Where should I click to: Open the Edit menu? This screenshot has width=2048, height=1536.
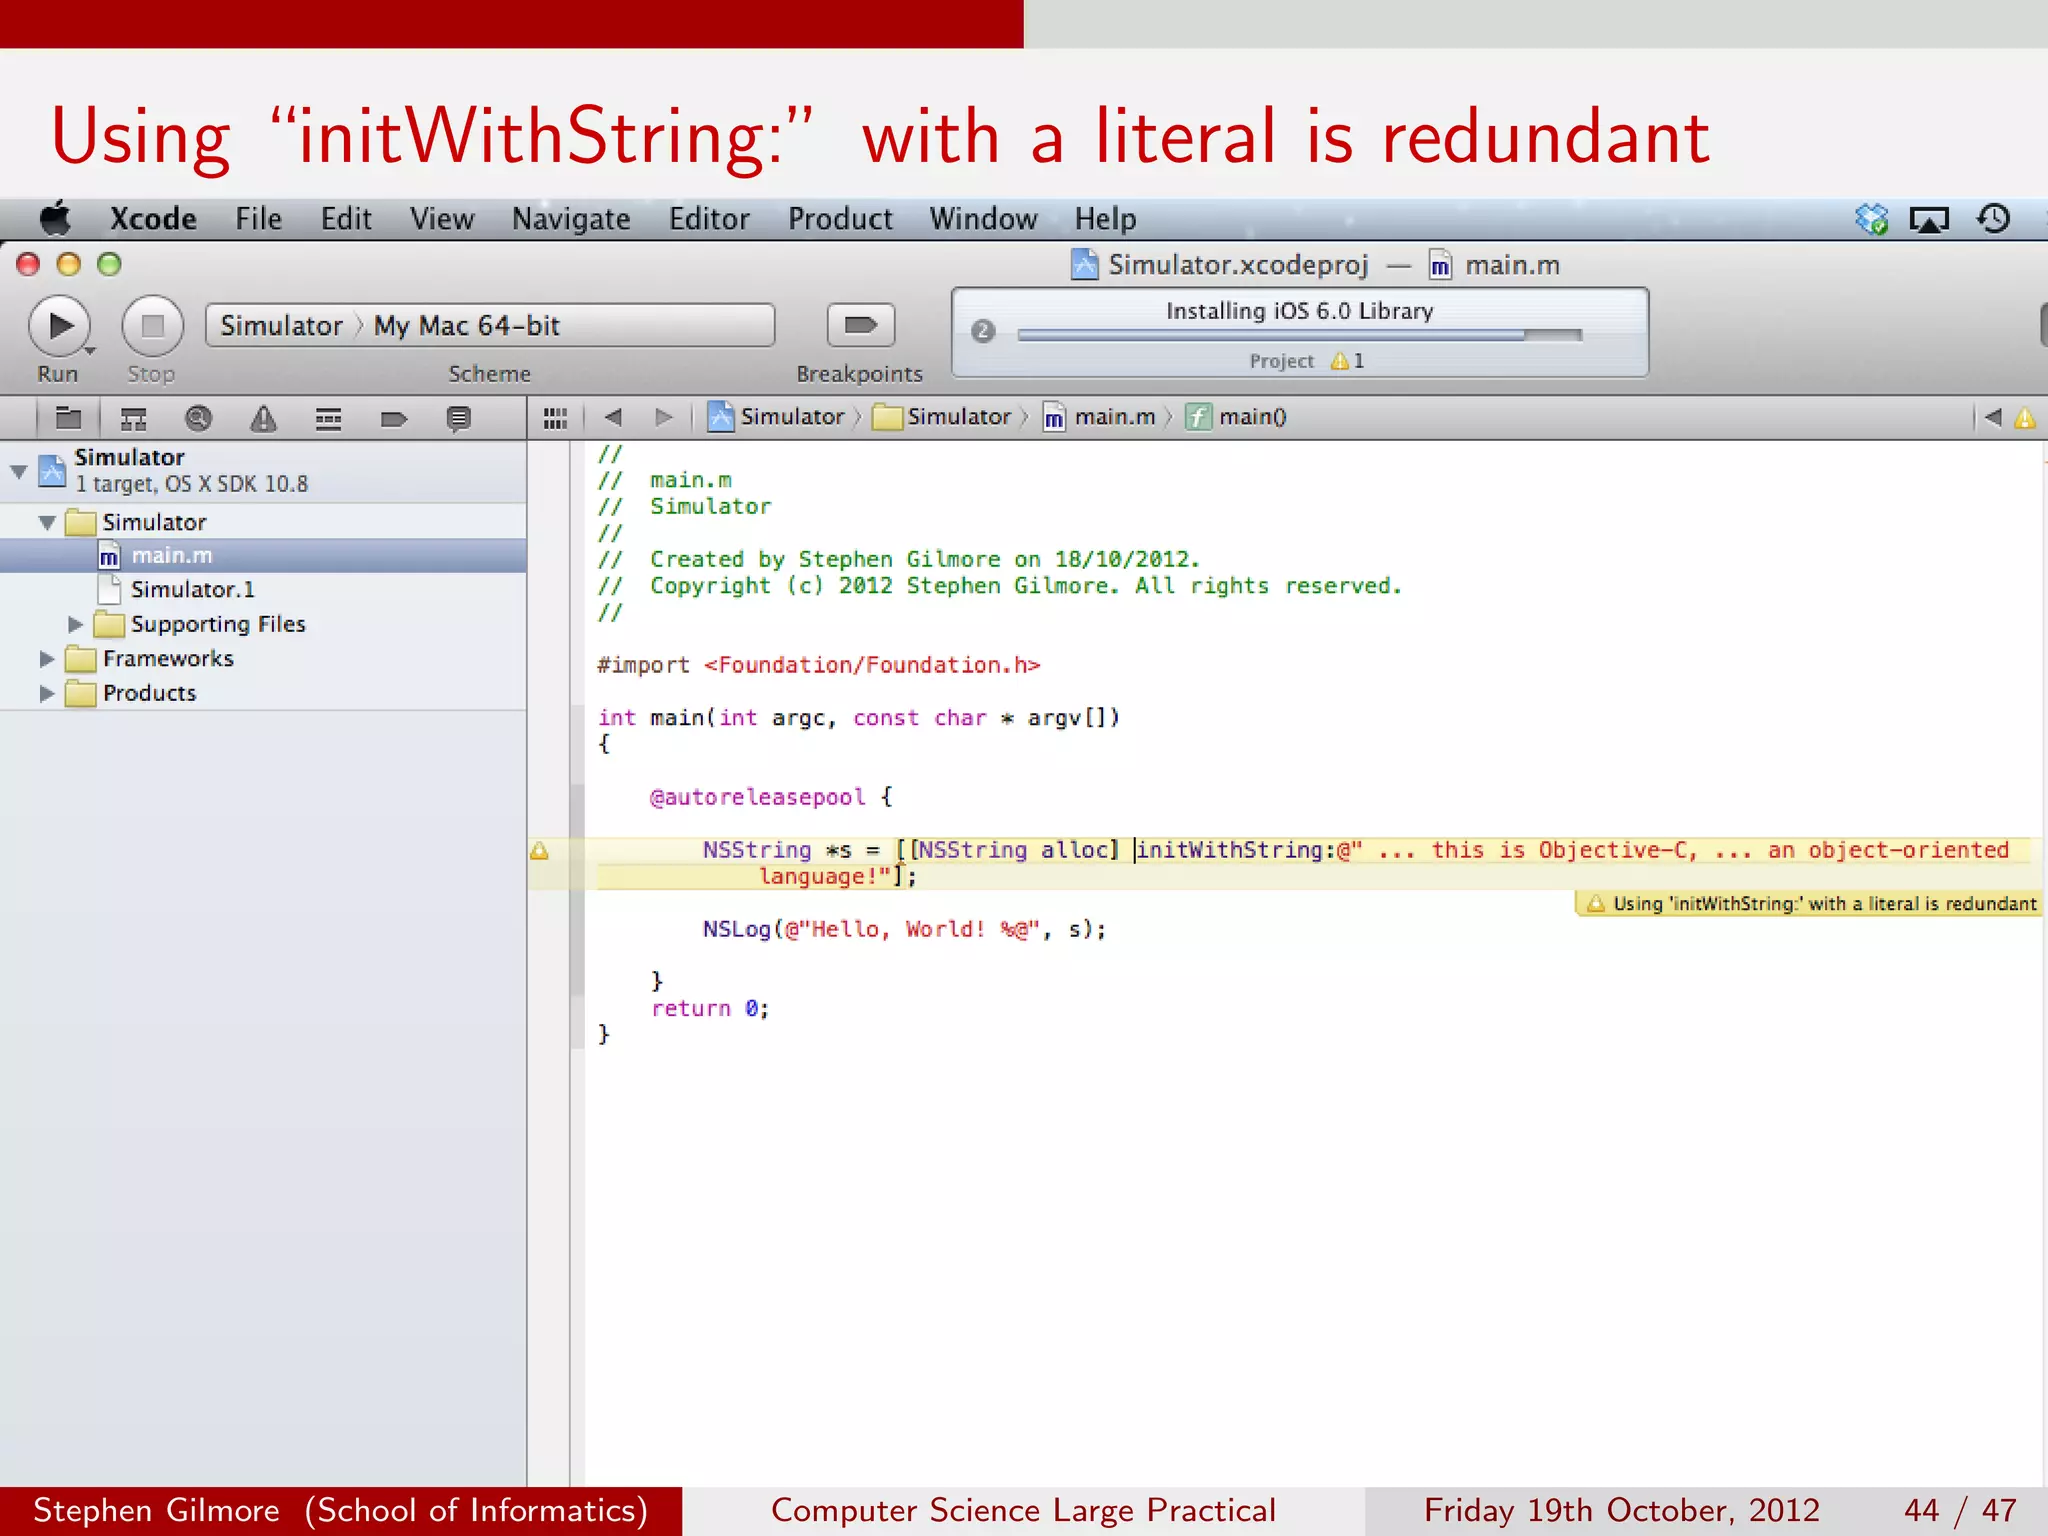(x=346, y=218)
